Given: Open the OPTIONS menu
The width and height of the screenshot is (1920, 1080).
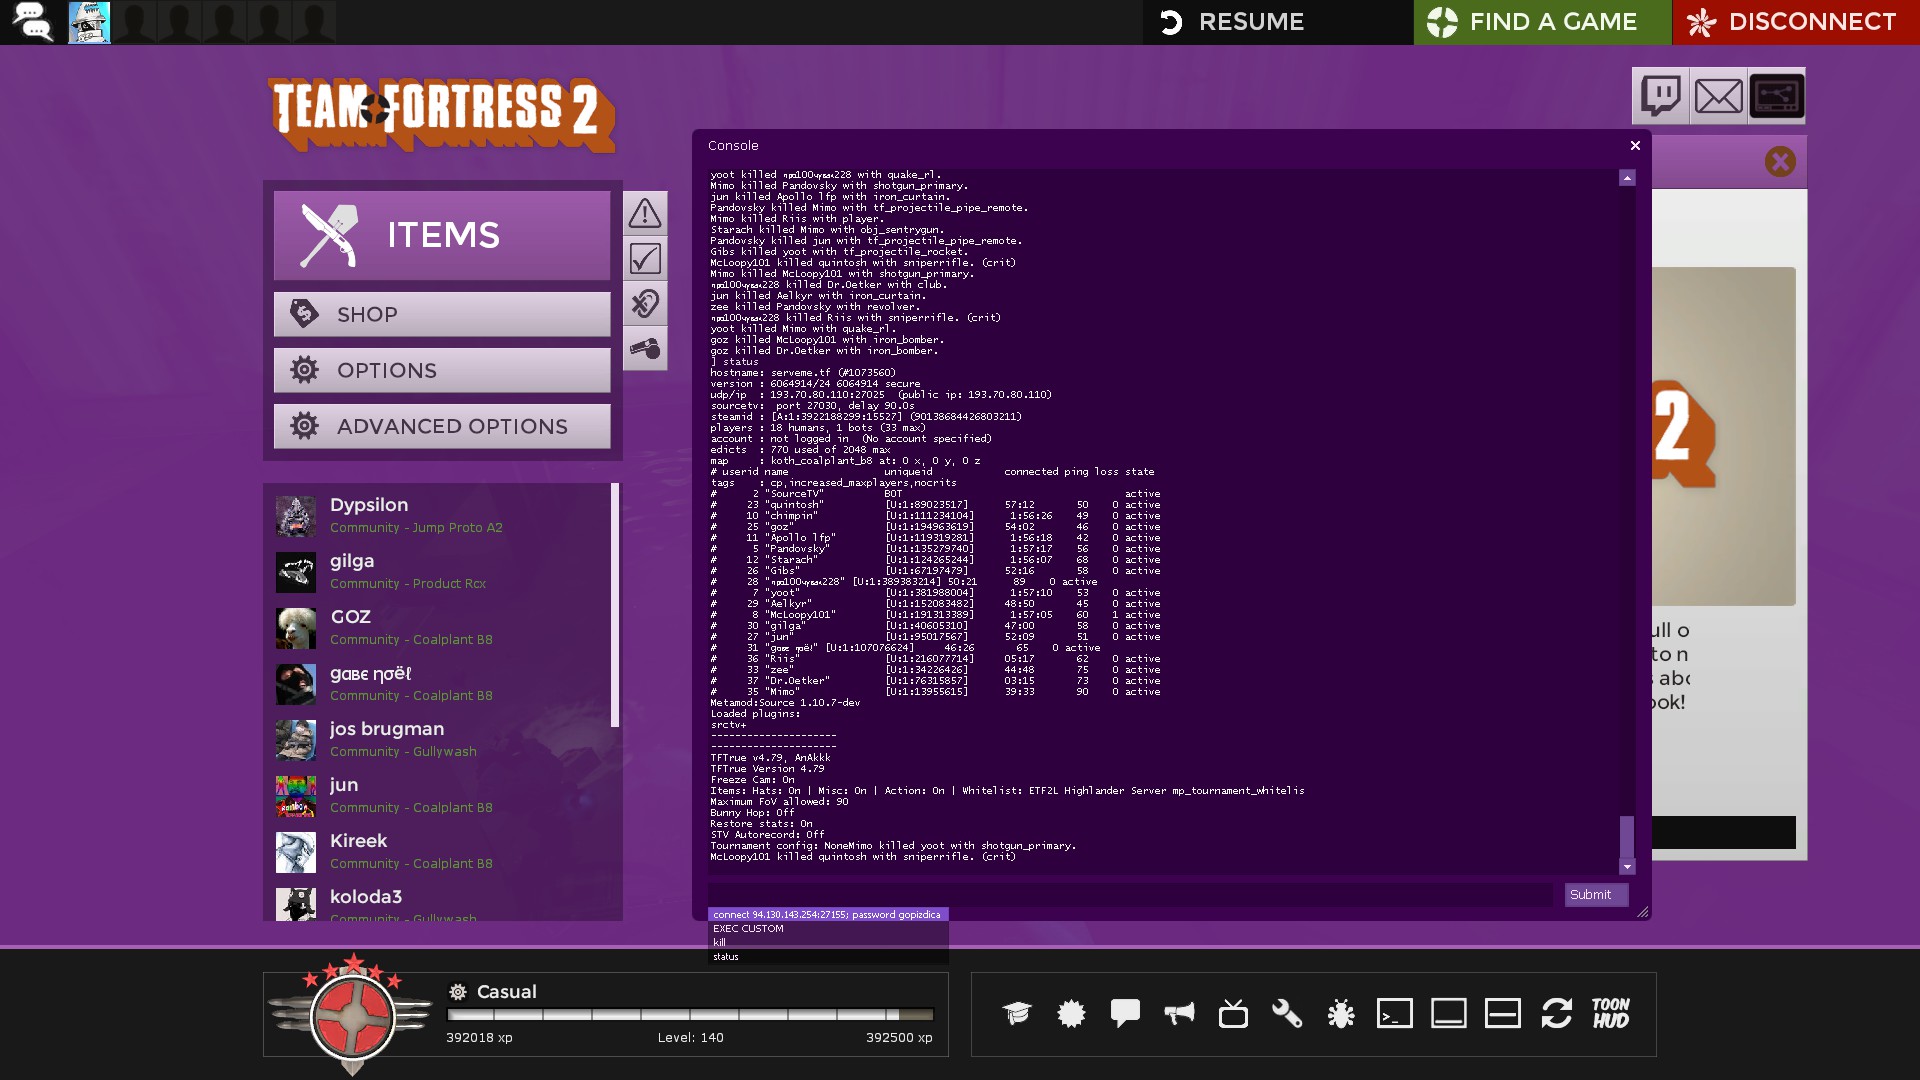Looking at the screenshot, I should (x=442, y=370).
